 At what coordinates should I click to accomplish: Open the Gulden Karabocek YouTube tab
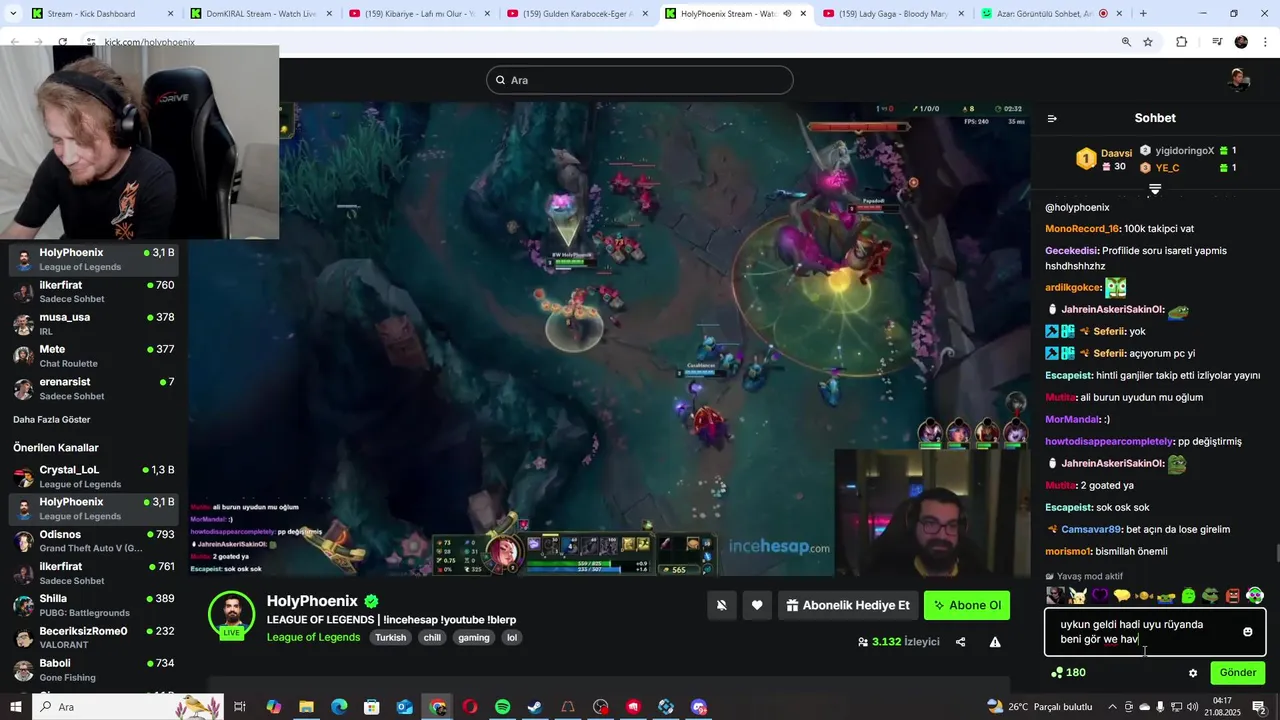(577, 14)
